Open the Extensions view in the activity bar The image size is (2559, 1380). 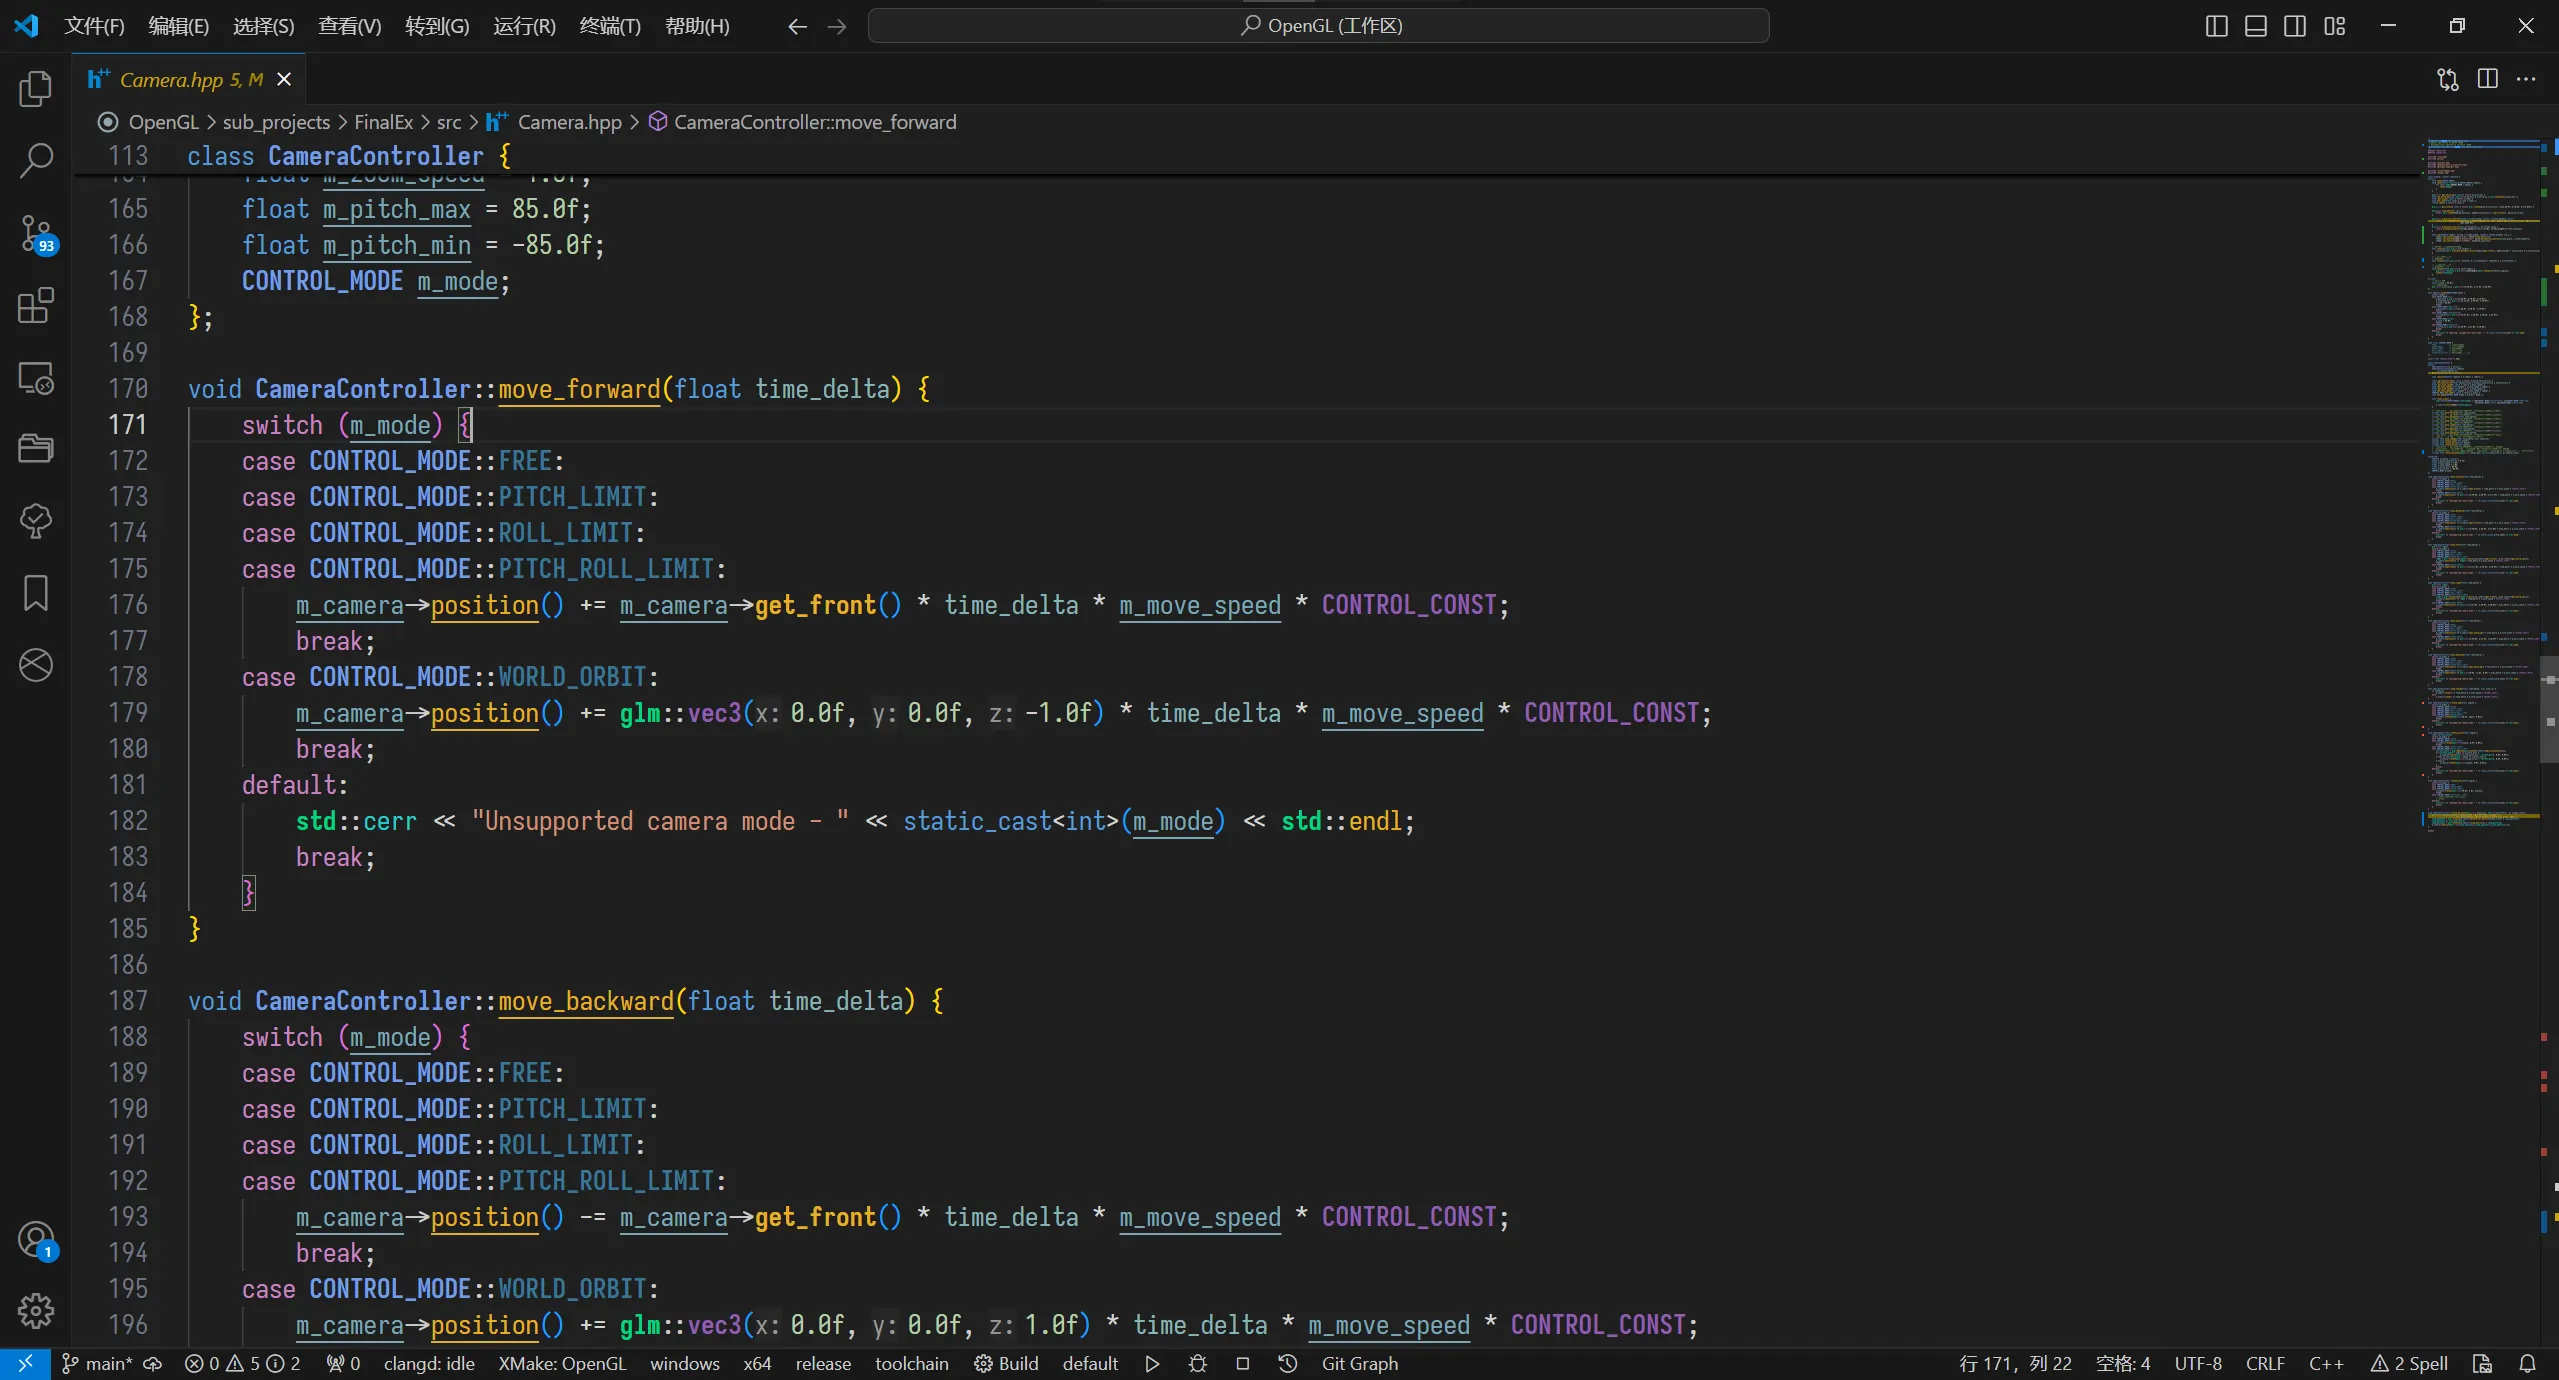click(36, 307)
